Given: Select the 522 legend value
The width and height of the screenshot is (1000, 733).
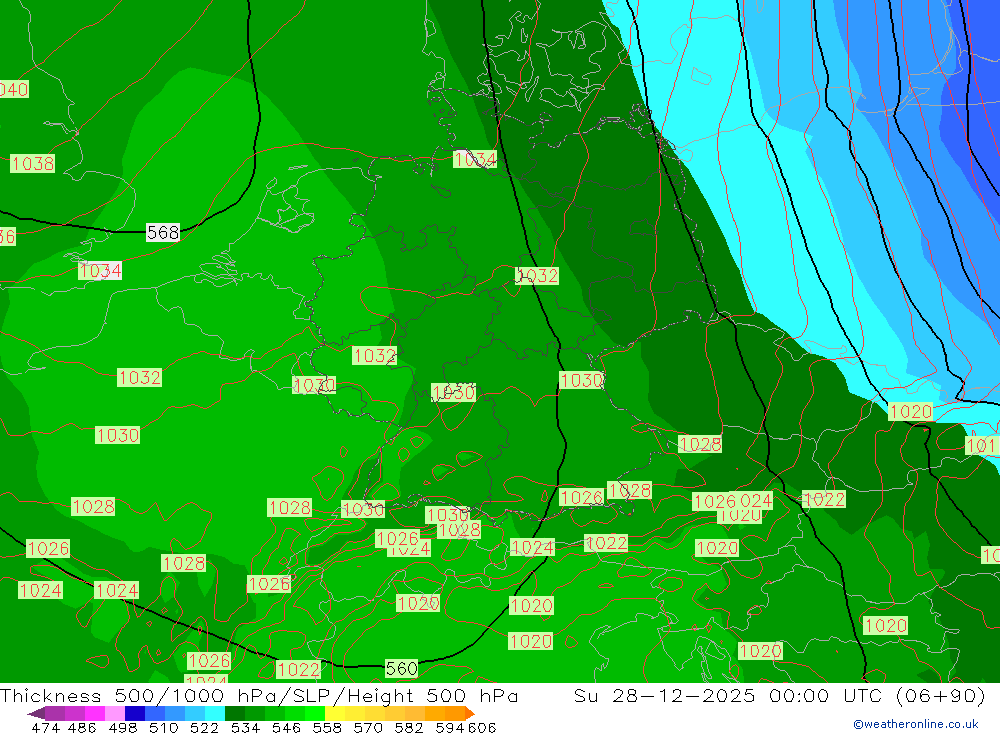Looking at the screenshot, I should pyautogui.click(x=204, y=727).
